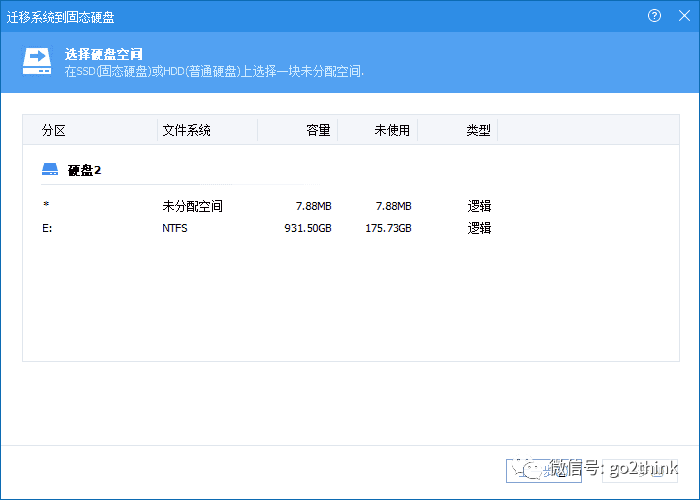Sort by the 文件系统 column header
This screenshot has height=500, width=700.
(186, 130)
